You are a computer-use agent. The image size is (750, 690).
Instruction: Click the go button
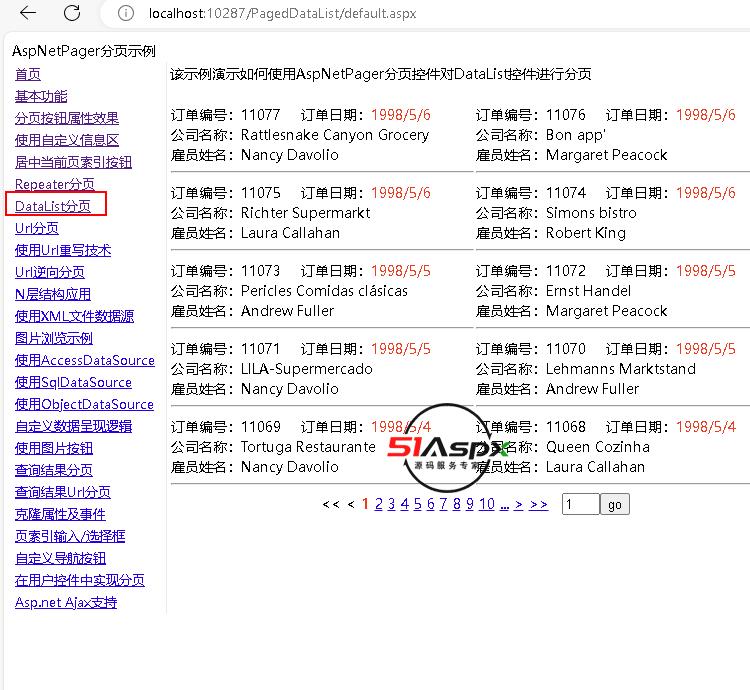pos(615,504)
